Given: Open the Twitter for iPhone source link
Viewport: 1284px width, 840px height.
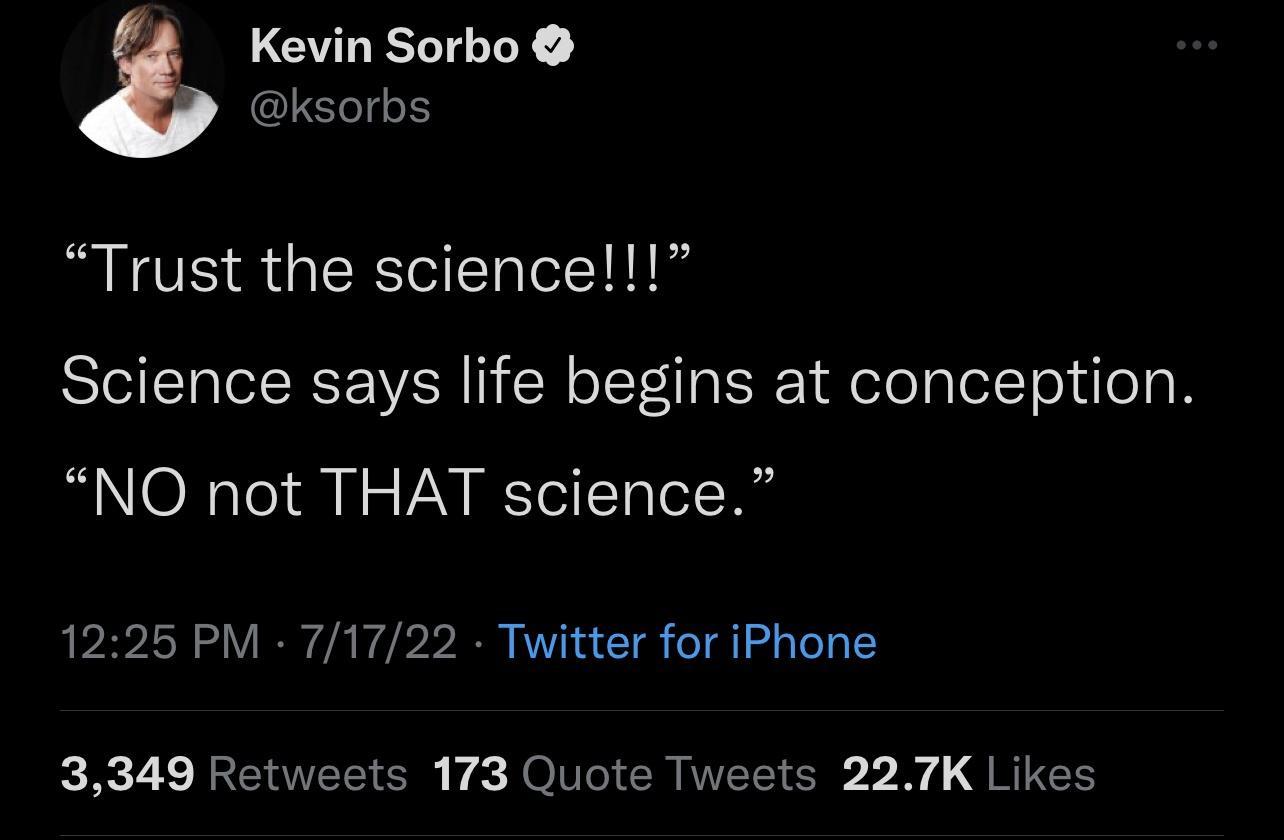Looking at the screenshot, I should (686, 641).
